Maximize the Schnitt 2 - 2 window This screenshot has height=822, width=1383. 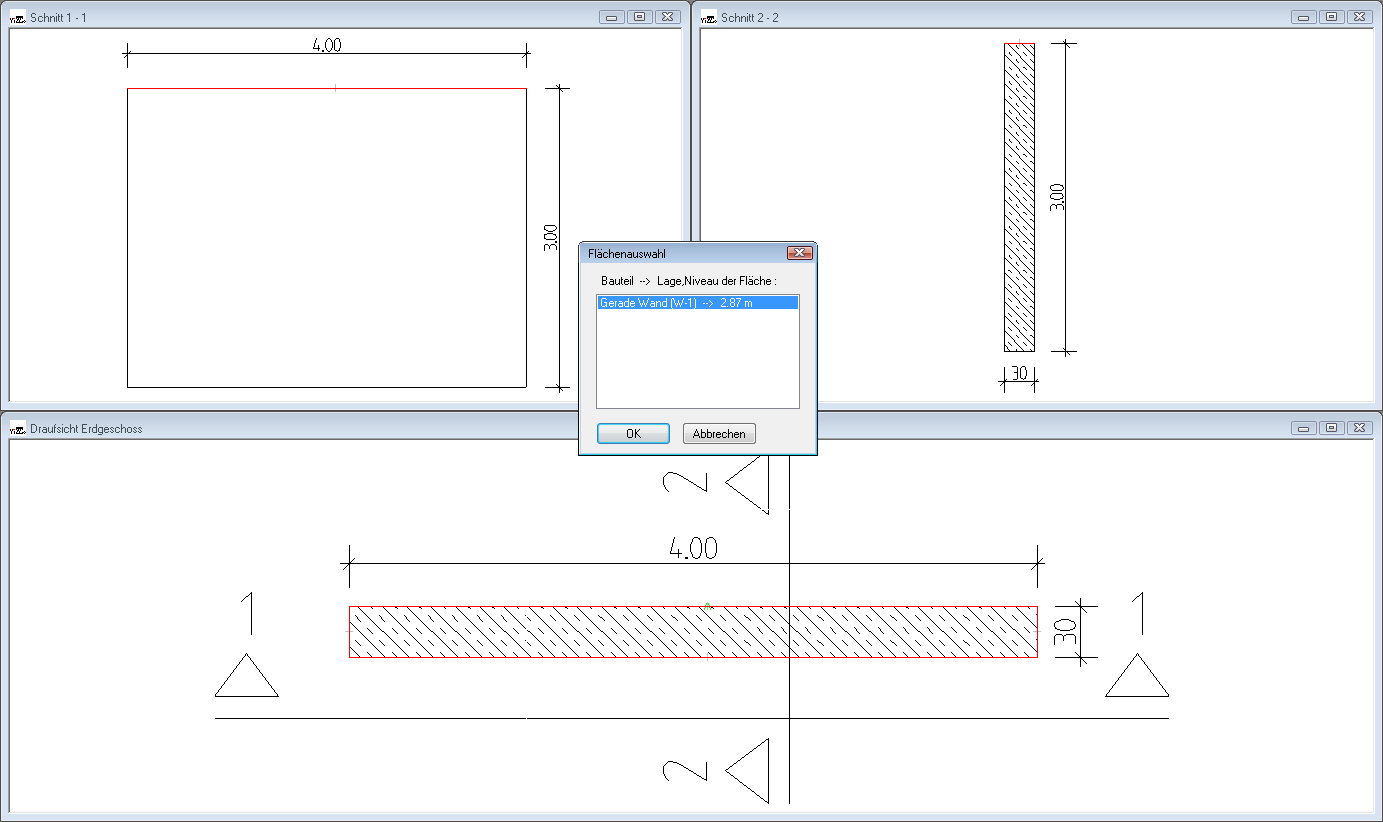pyautogui.click(x=1332, y=17)
